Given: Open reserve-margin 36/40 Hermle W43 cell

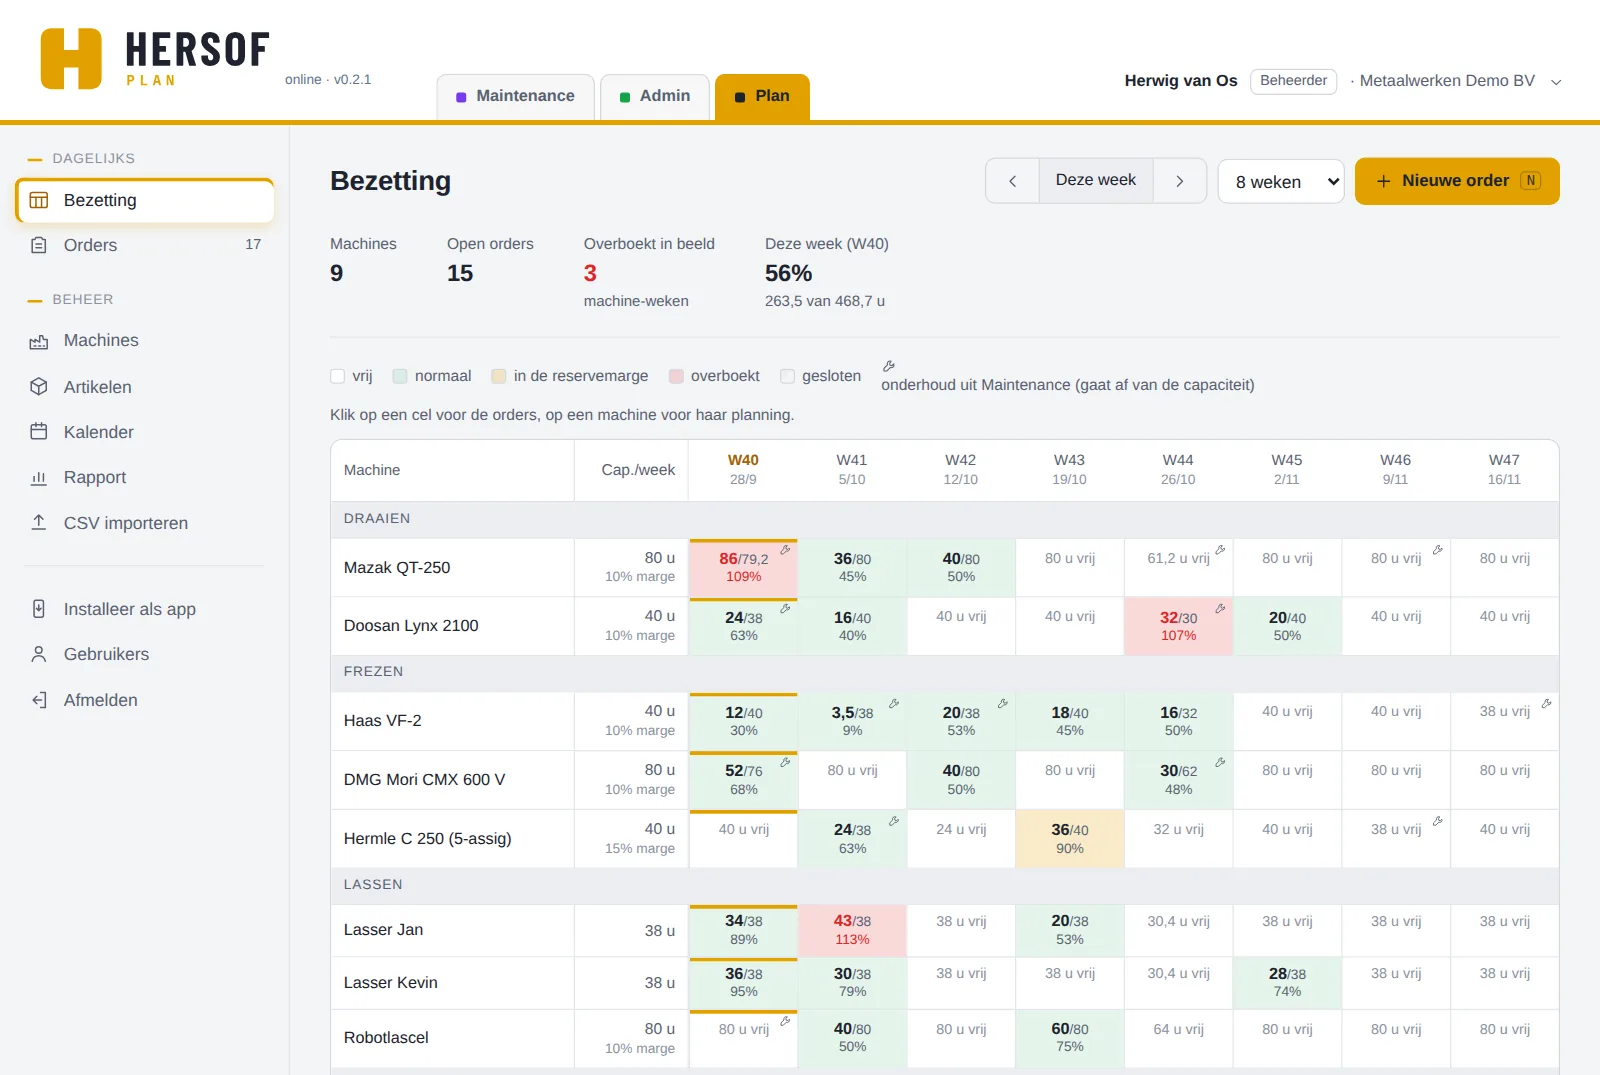Looking at the screenshot, I should (1070, 839).
